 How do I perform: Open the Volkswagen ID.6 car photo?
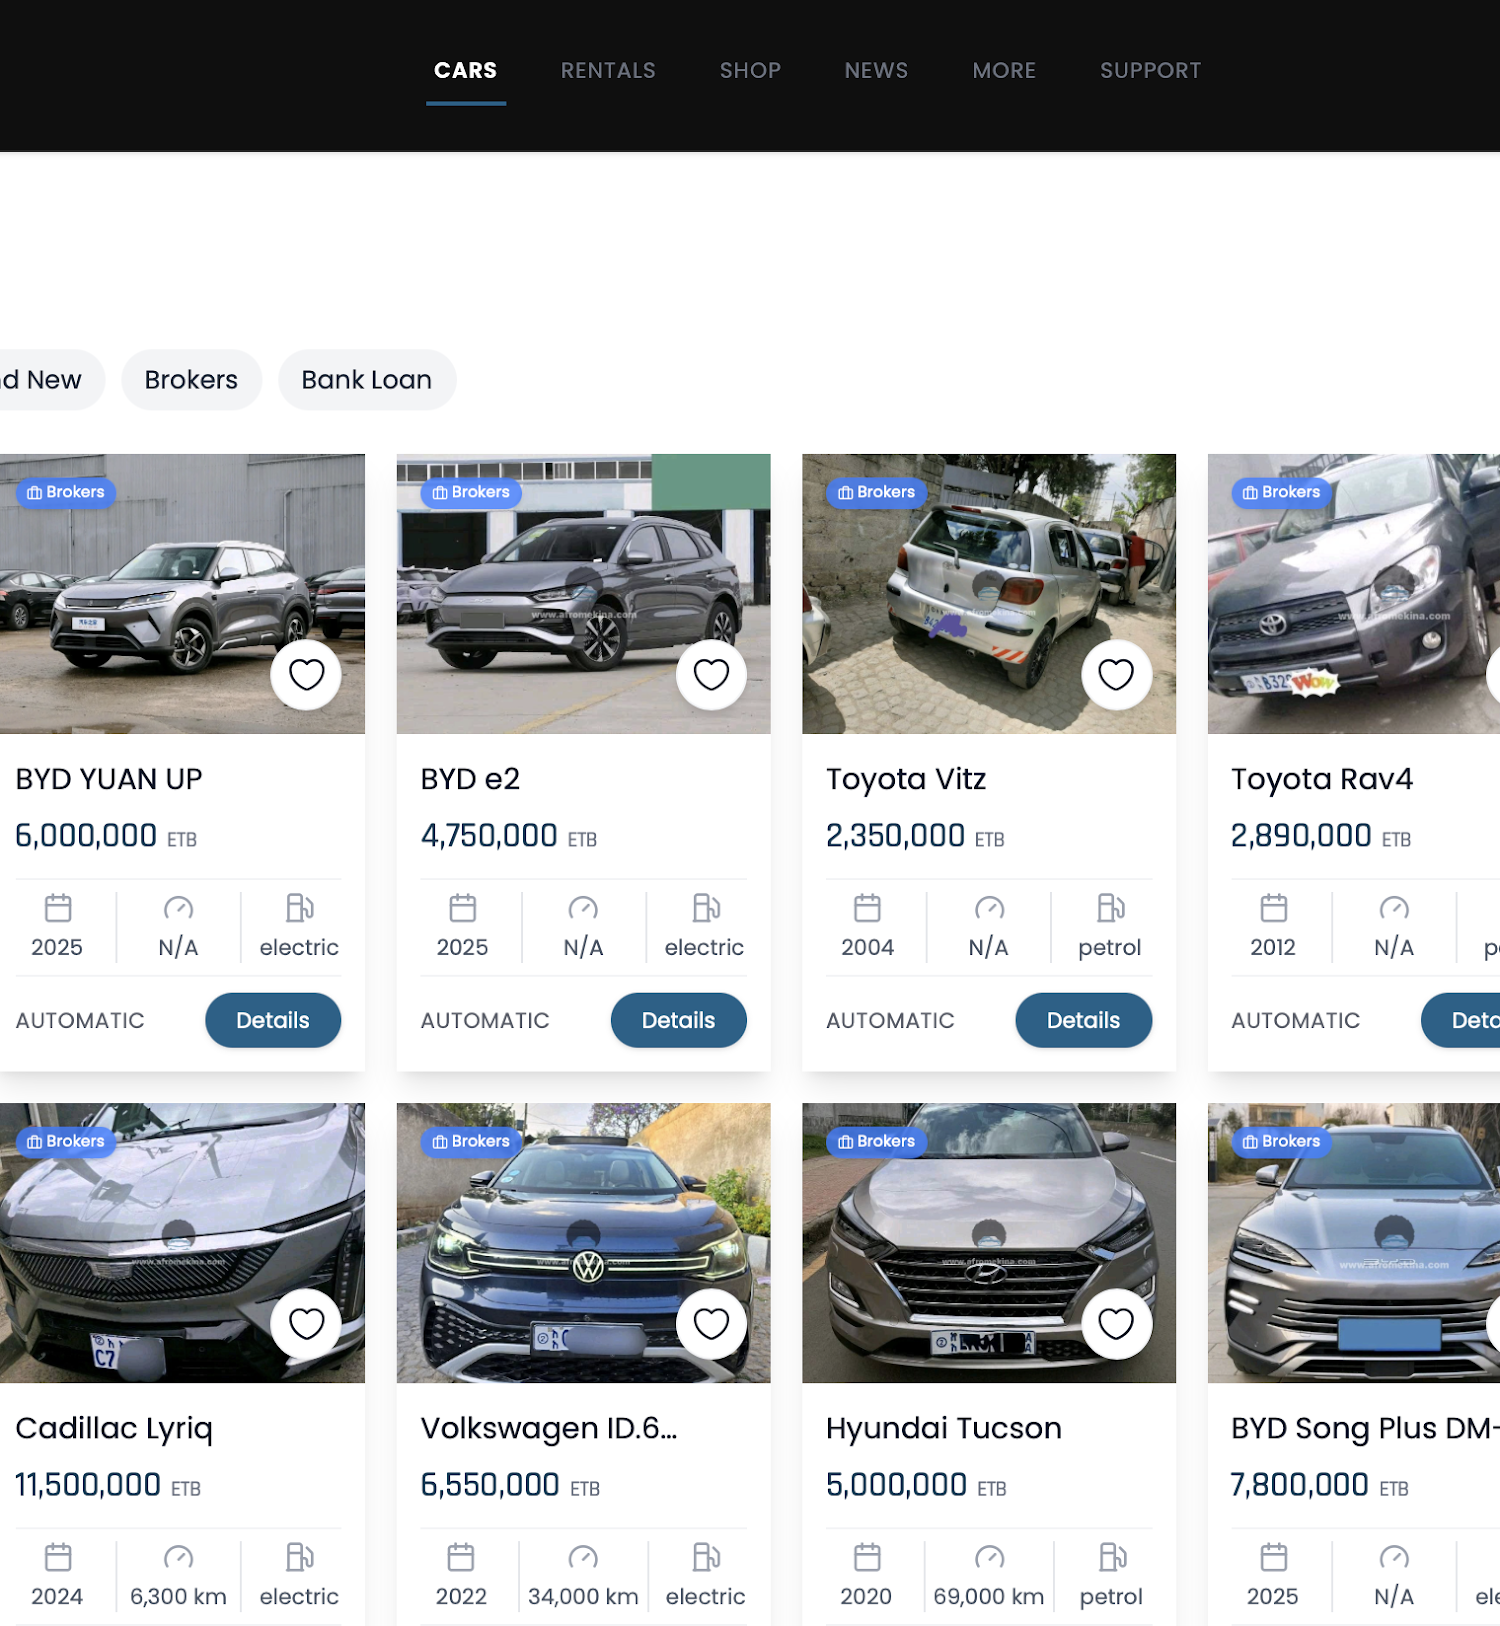583,1243
